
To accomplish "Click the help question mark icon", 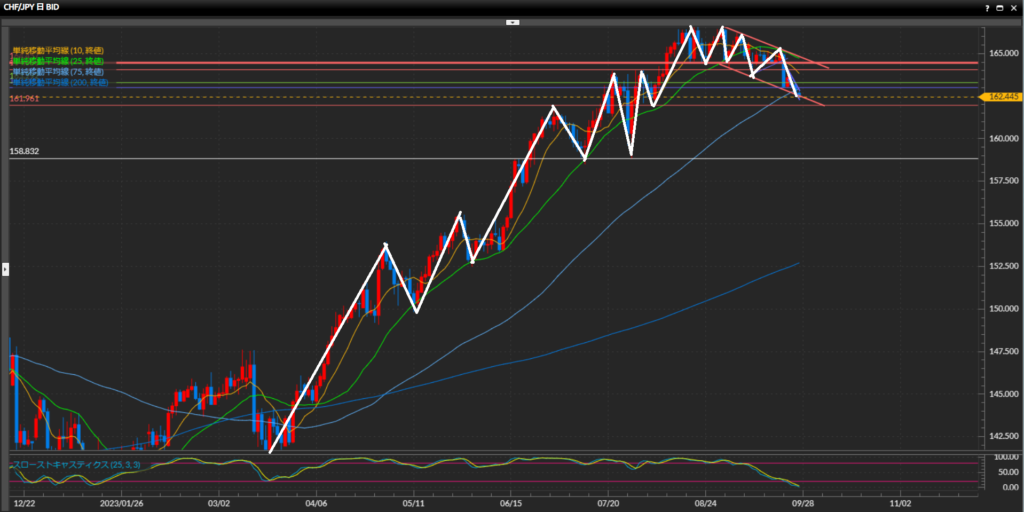I will (987, 6).
